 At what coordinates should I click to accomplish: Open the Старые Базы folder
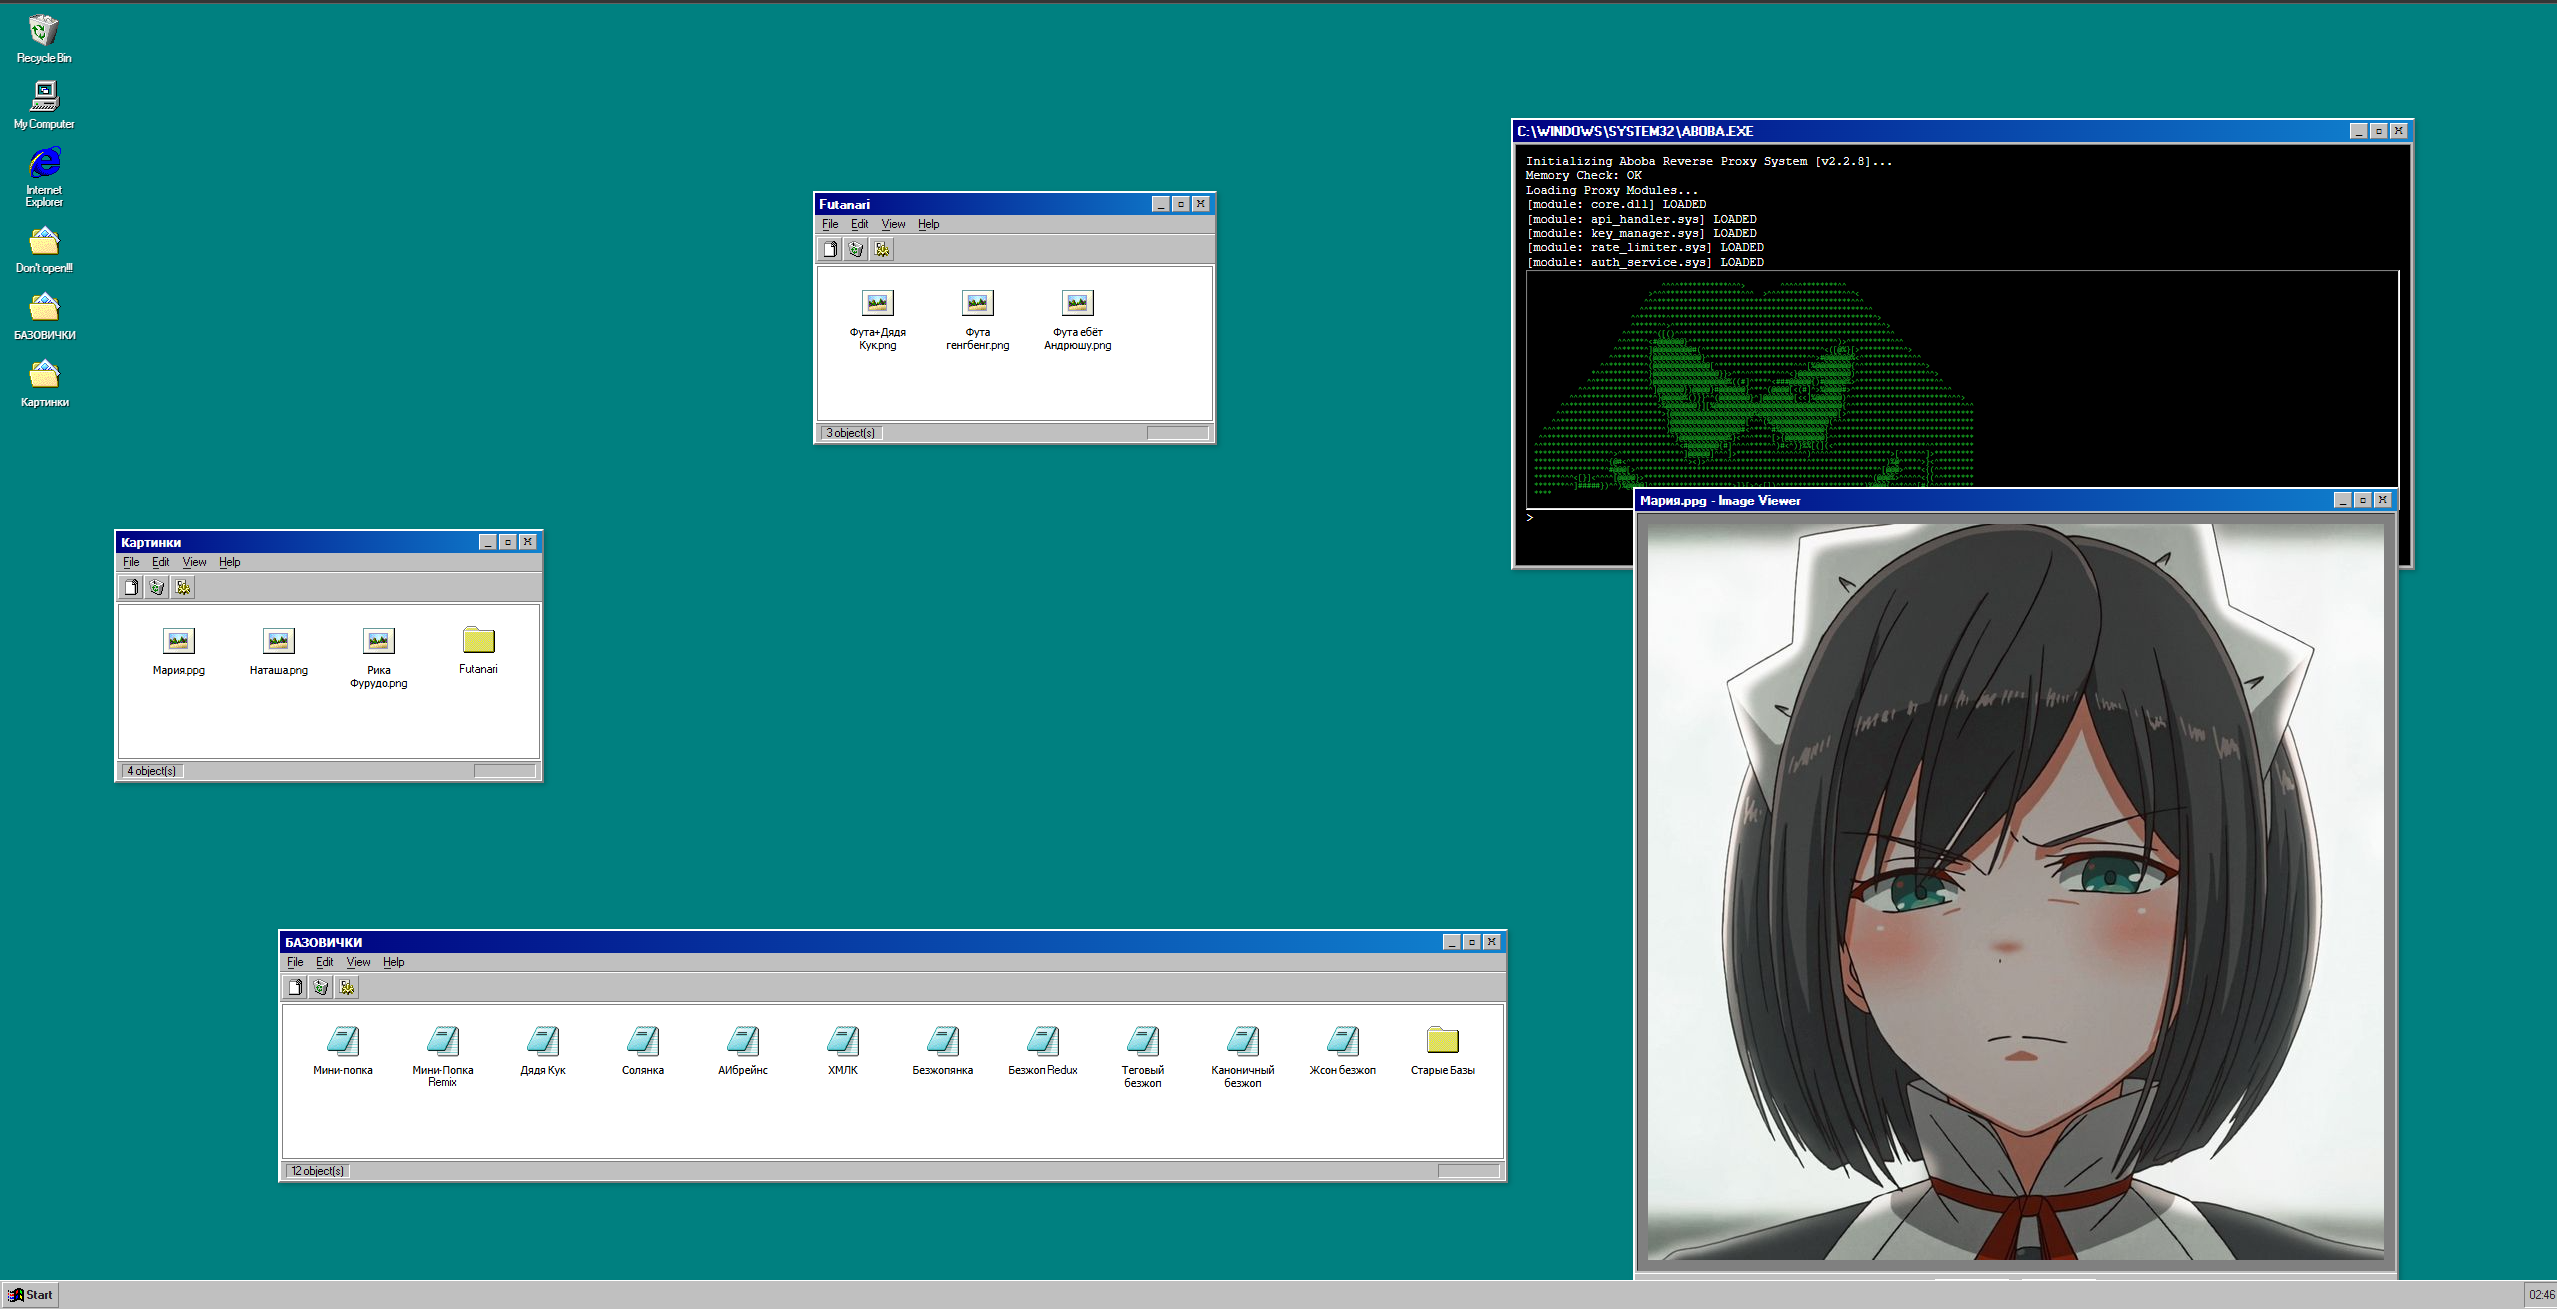pos(1442,1042)
